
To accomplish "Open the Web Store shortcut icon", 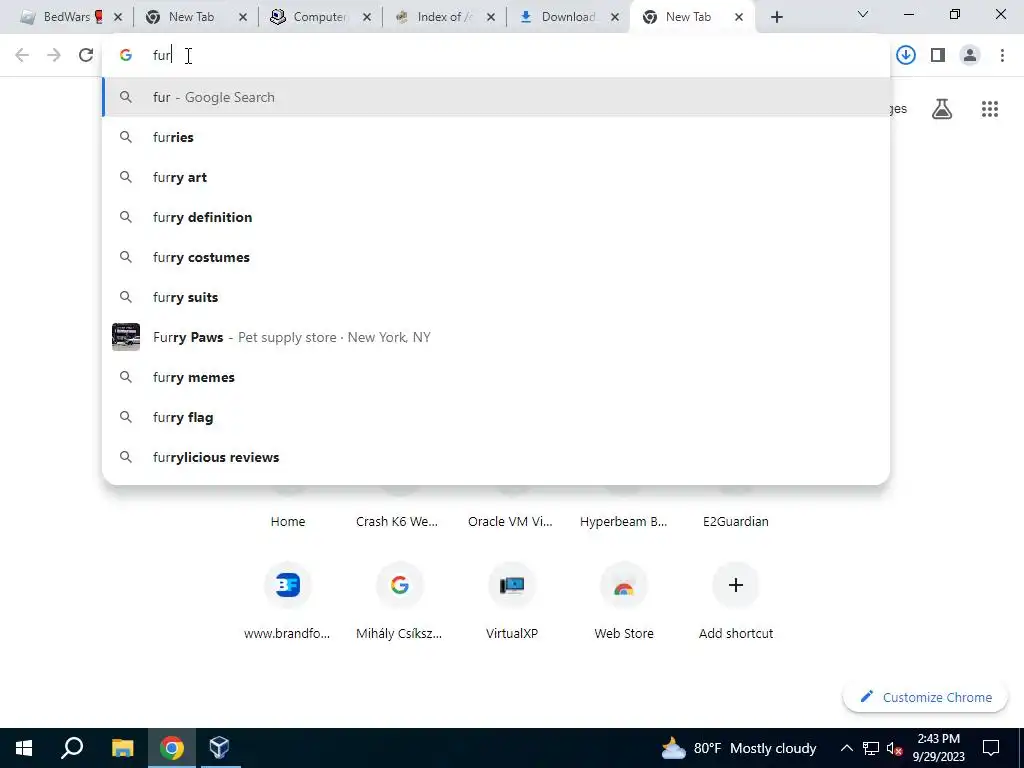I will (x=624, y=584).
